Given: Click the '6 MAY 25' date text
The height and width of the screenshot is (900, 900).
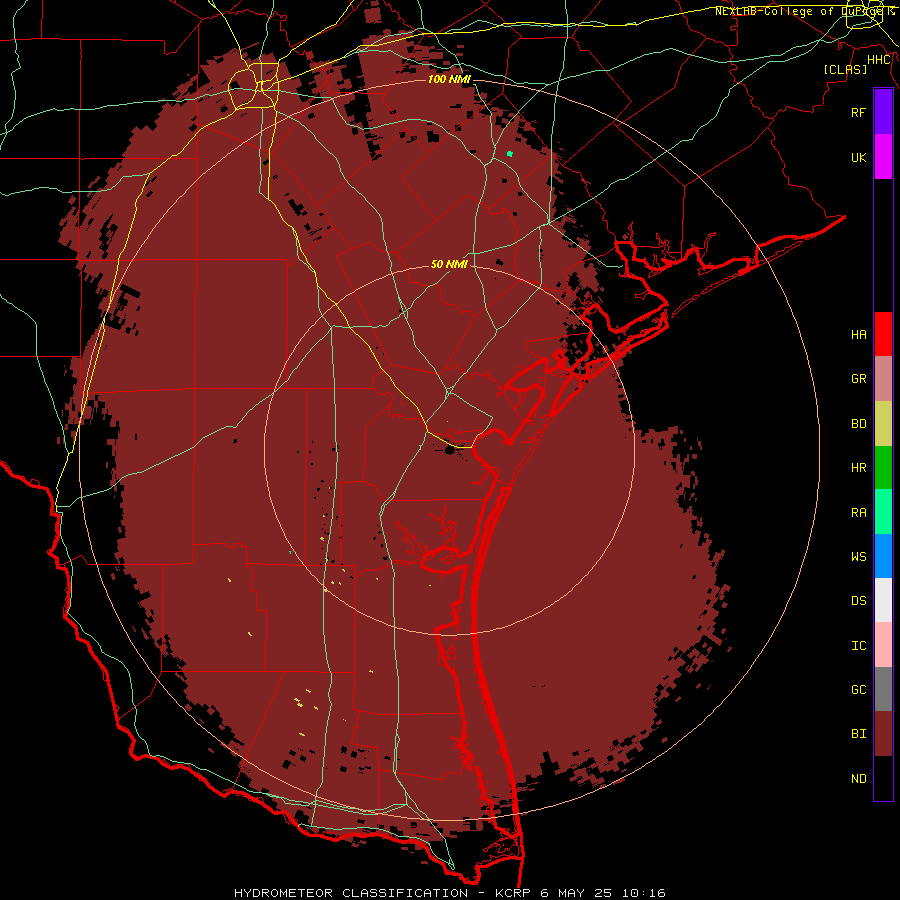Looking at the screenshot, I should click(576, 893).
